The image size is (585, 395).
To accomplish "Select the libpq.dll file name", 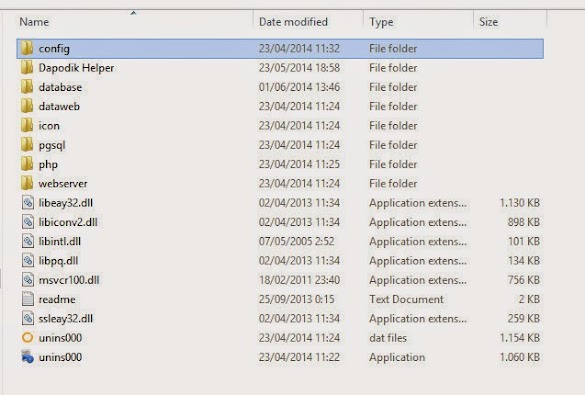I will tap(59, 261).
